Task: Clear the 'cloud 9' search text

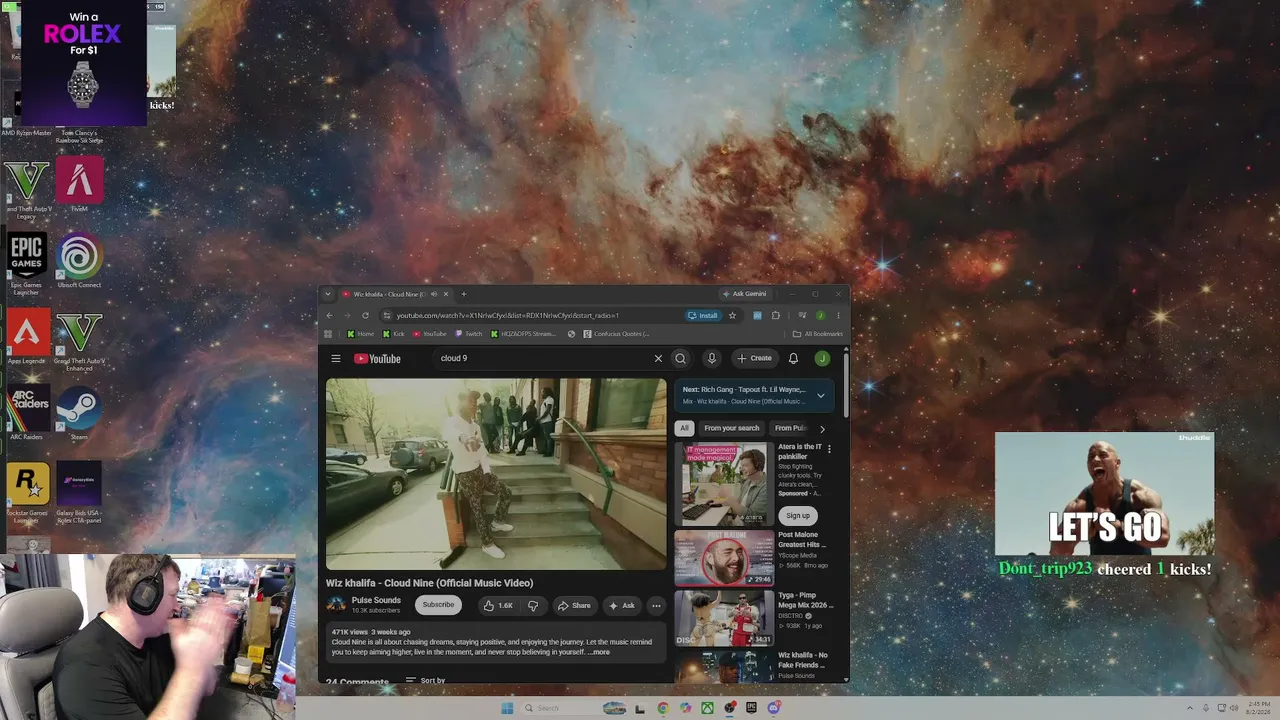Action: [658, 359]
